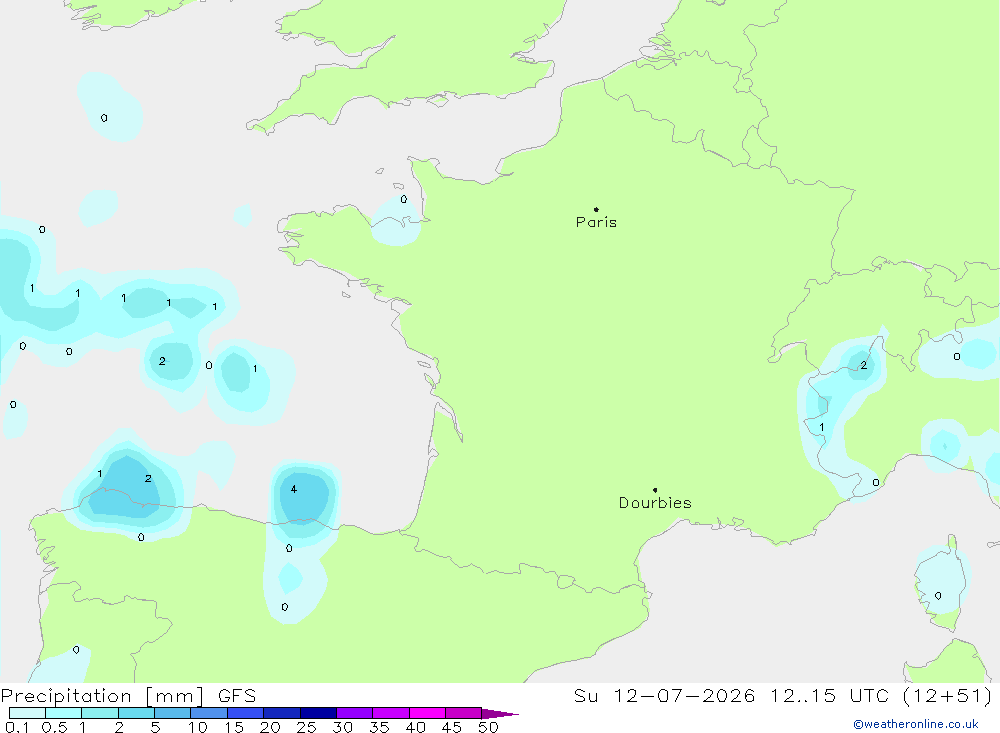The height and width of the screenshot is (733, 1000).
Task: Click the value 0 near Normandy coast
Action: 404,200
